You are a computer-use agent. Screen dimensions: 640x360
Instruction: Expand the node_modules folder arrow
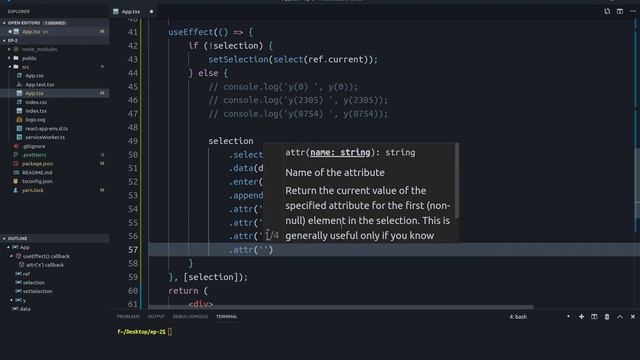click(x=9, y=49)
